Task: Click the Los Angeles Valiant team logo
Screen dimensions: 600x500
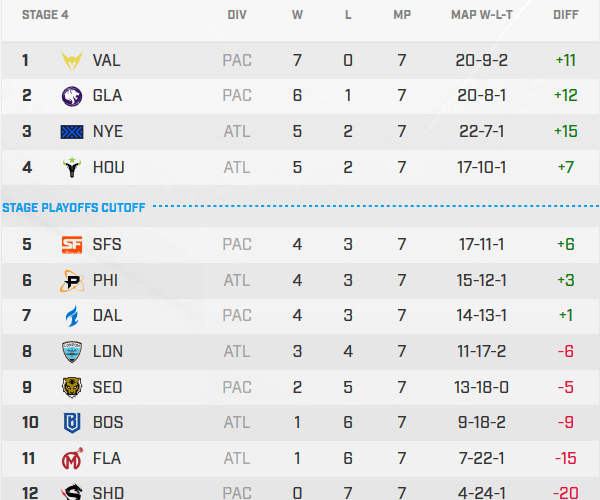Action: (x=73, y=60)
